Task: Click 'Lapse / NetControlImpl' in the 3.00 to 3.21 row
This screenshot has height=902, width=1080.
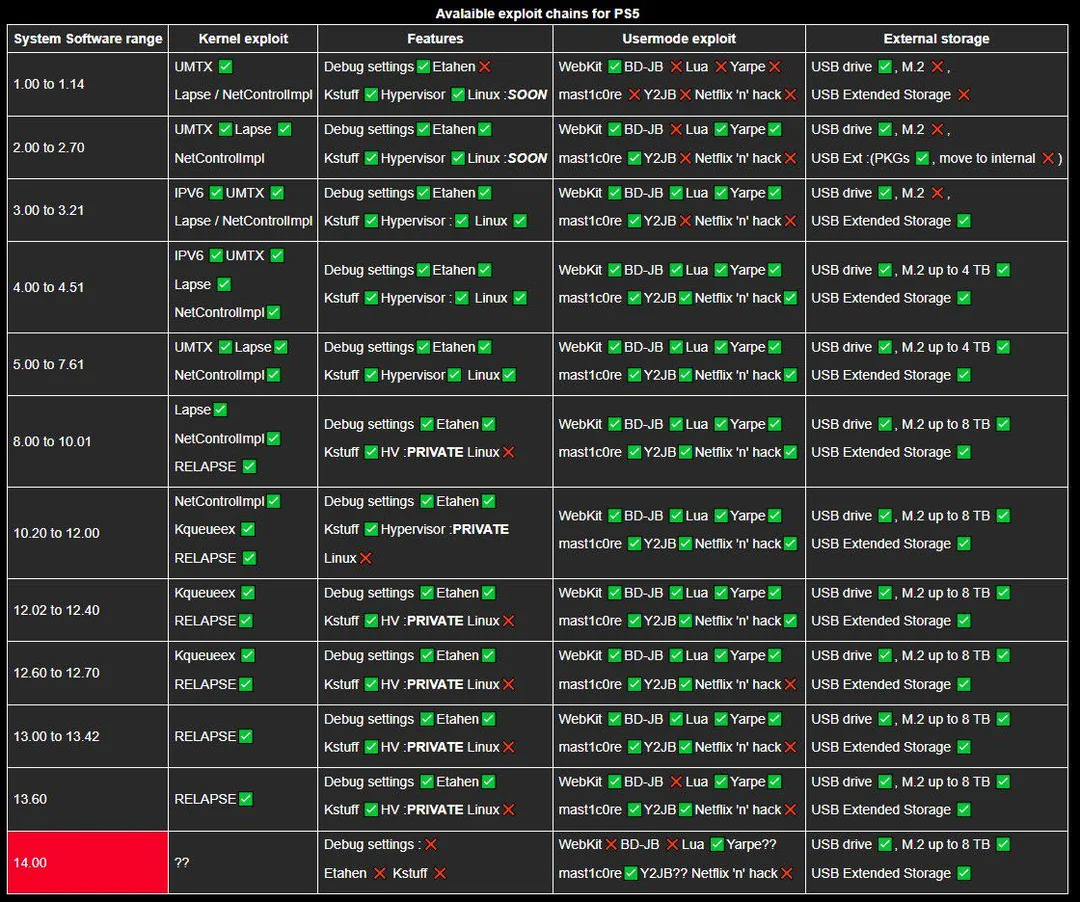Action: pyautogui.click(x=243, y=221)
